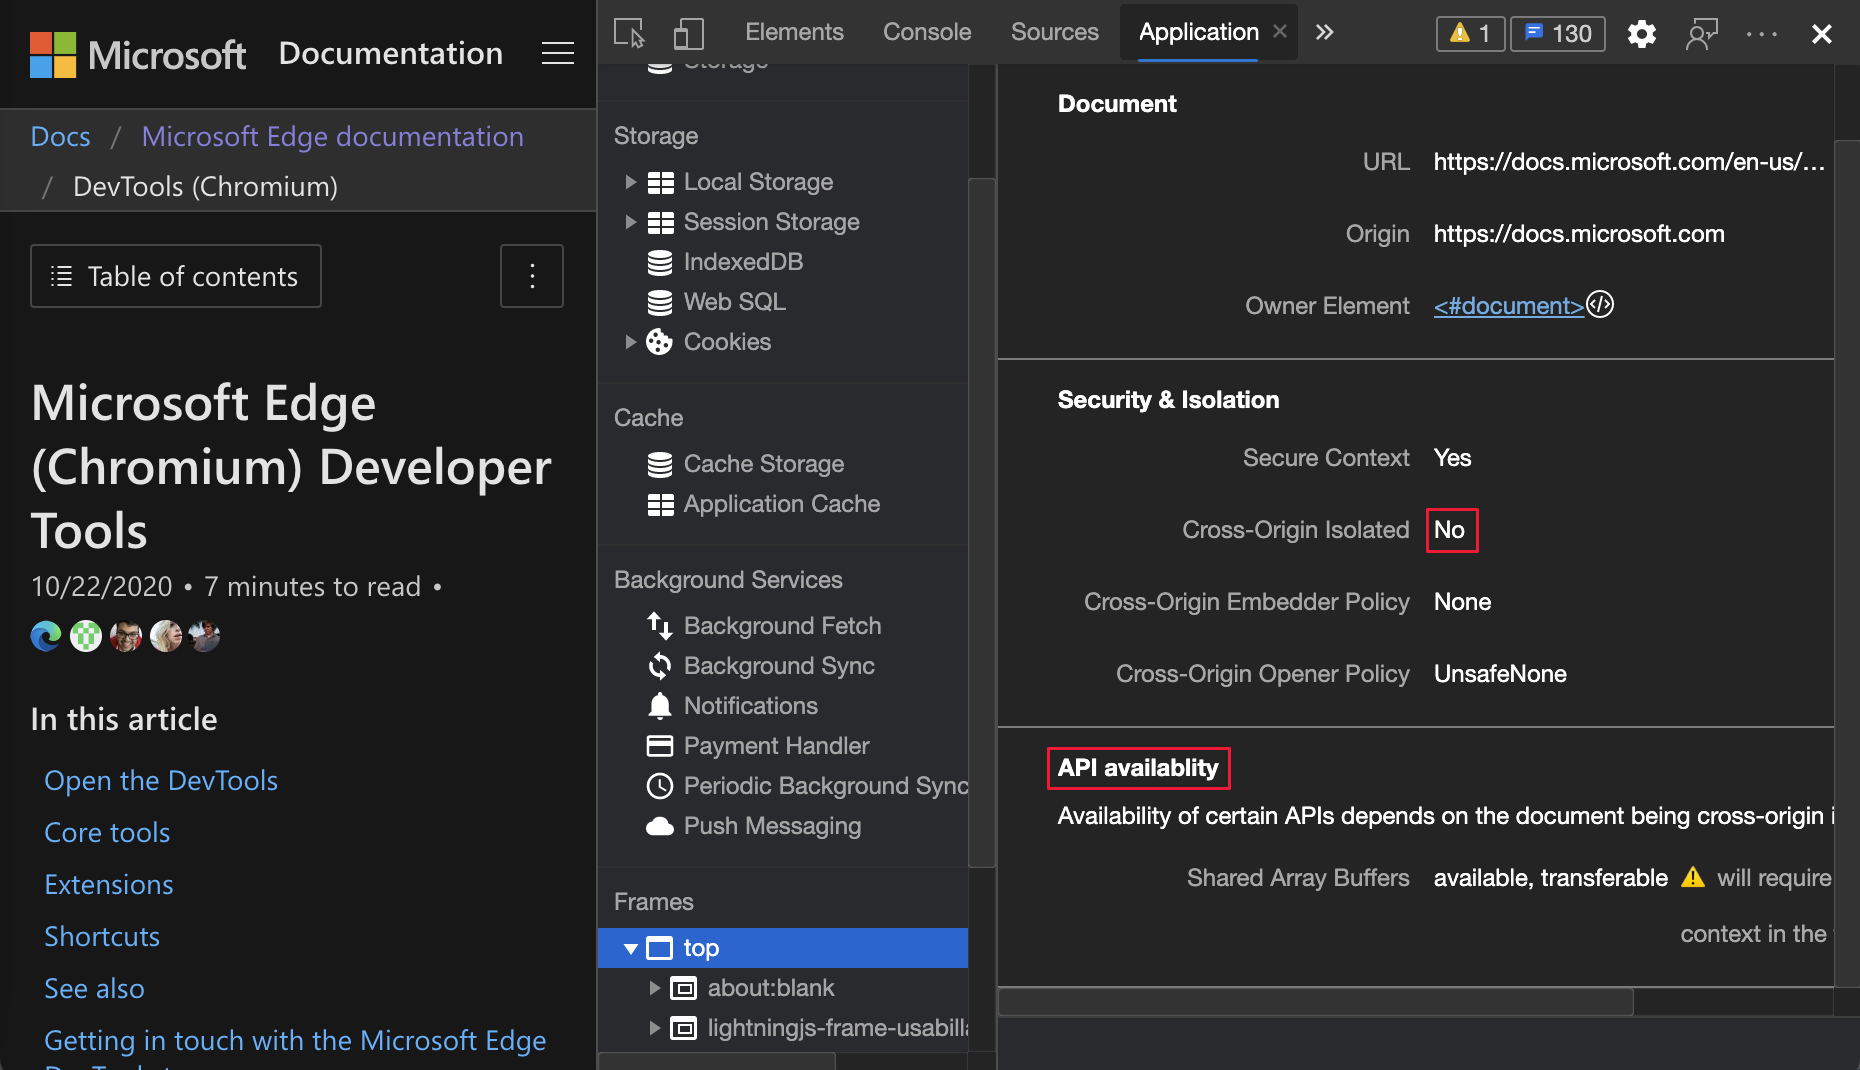Open Microsoft Edge documentation breadcrumb

click(332, 136)
